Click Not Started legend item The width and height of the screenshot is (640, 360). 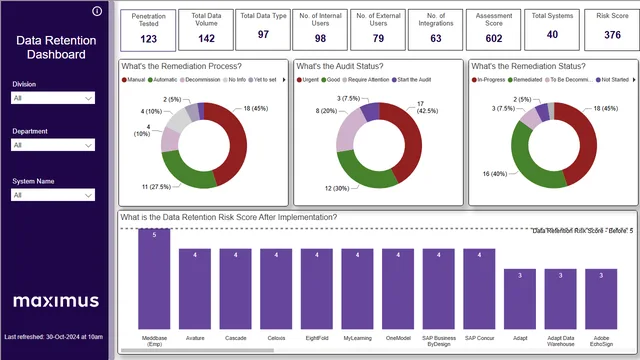click(612, 80)
